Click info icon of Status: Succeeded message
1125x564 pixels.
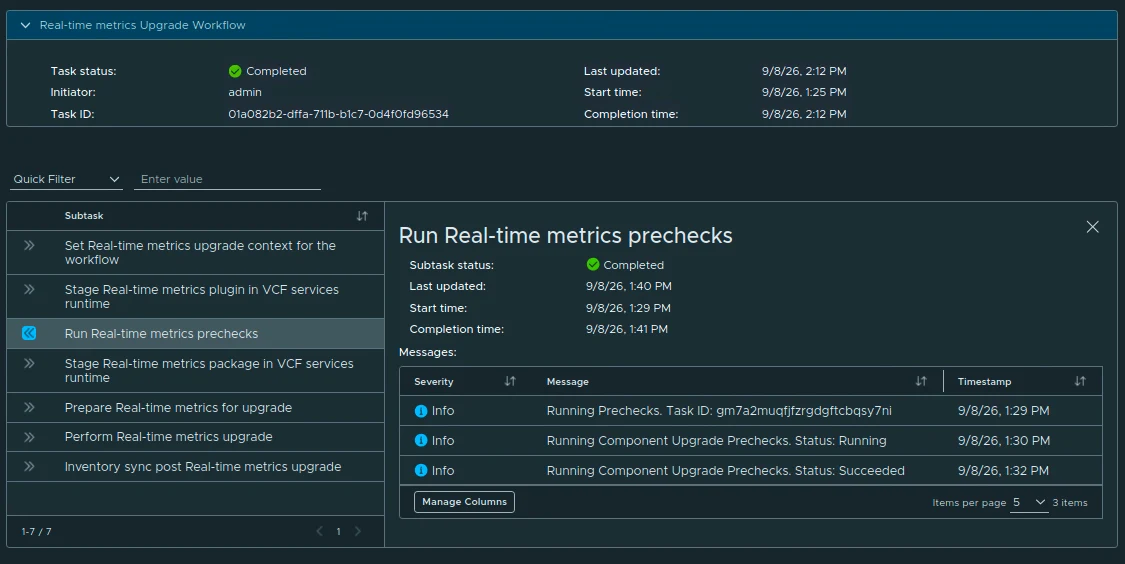pyautogui.click(x=421, y=471)
